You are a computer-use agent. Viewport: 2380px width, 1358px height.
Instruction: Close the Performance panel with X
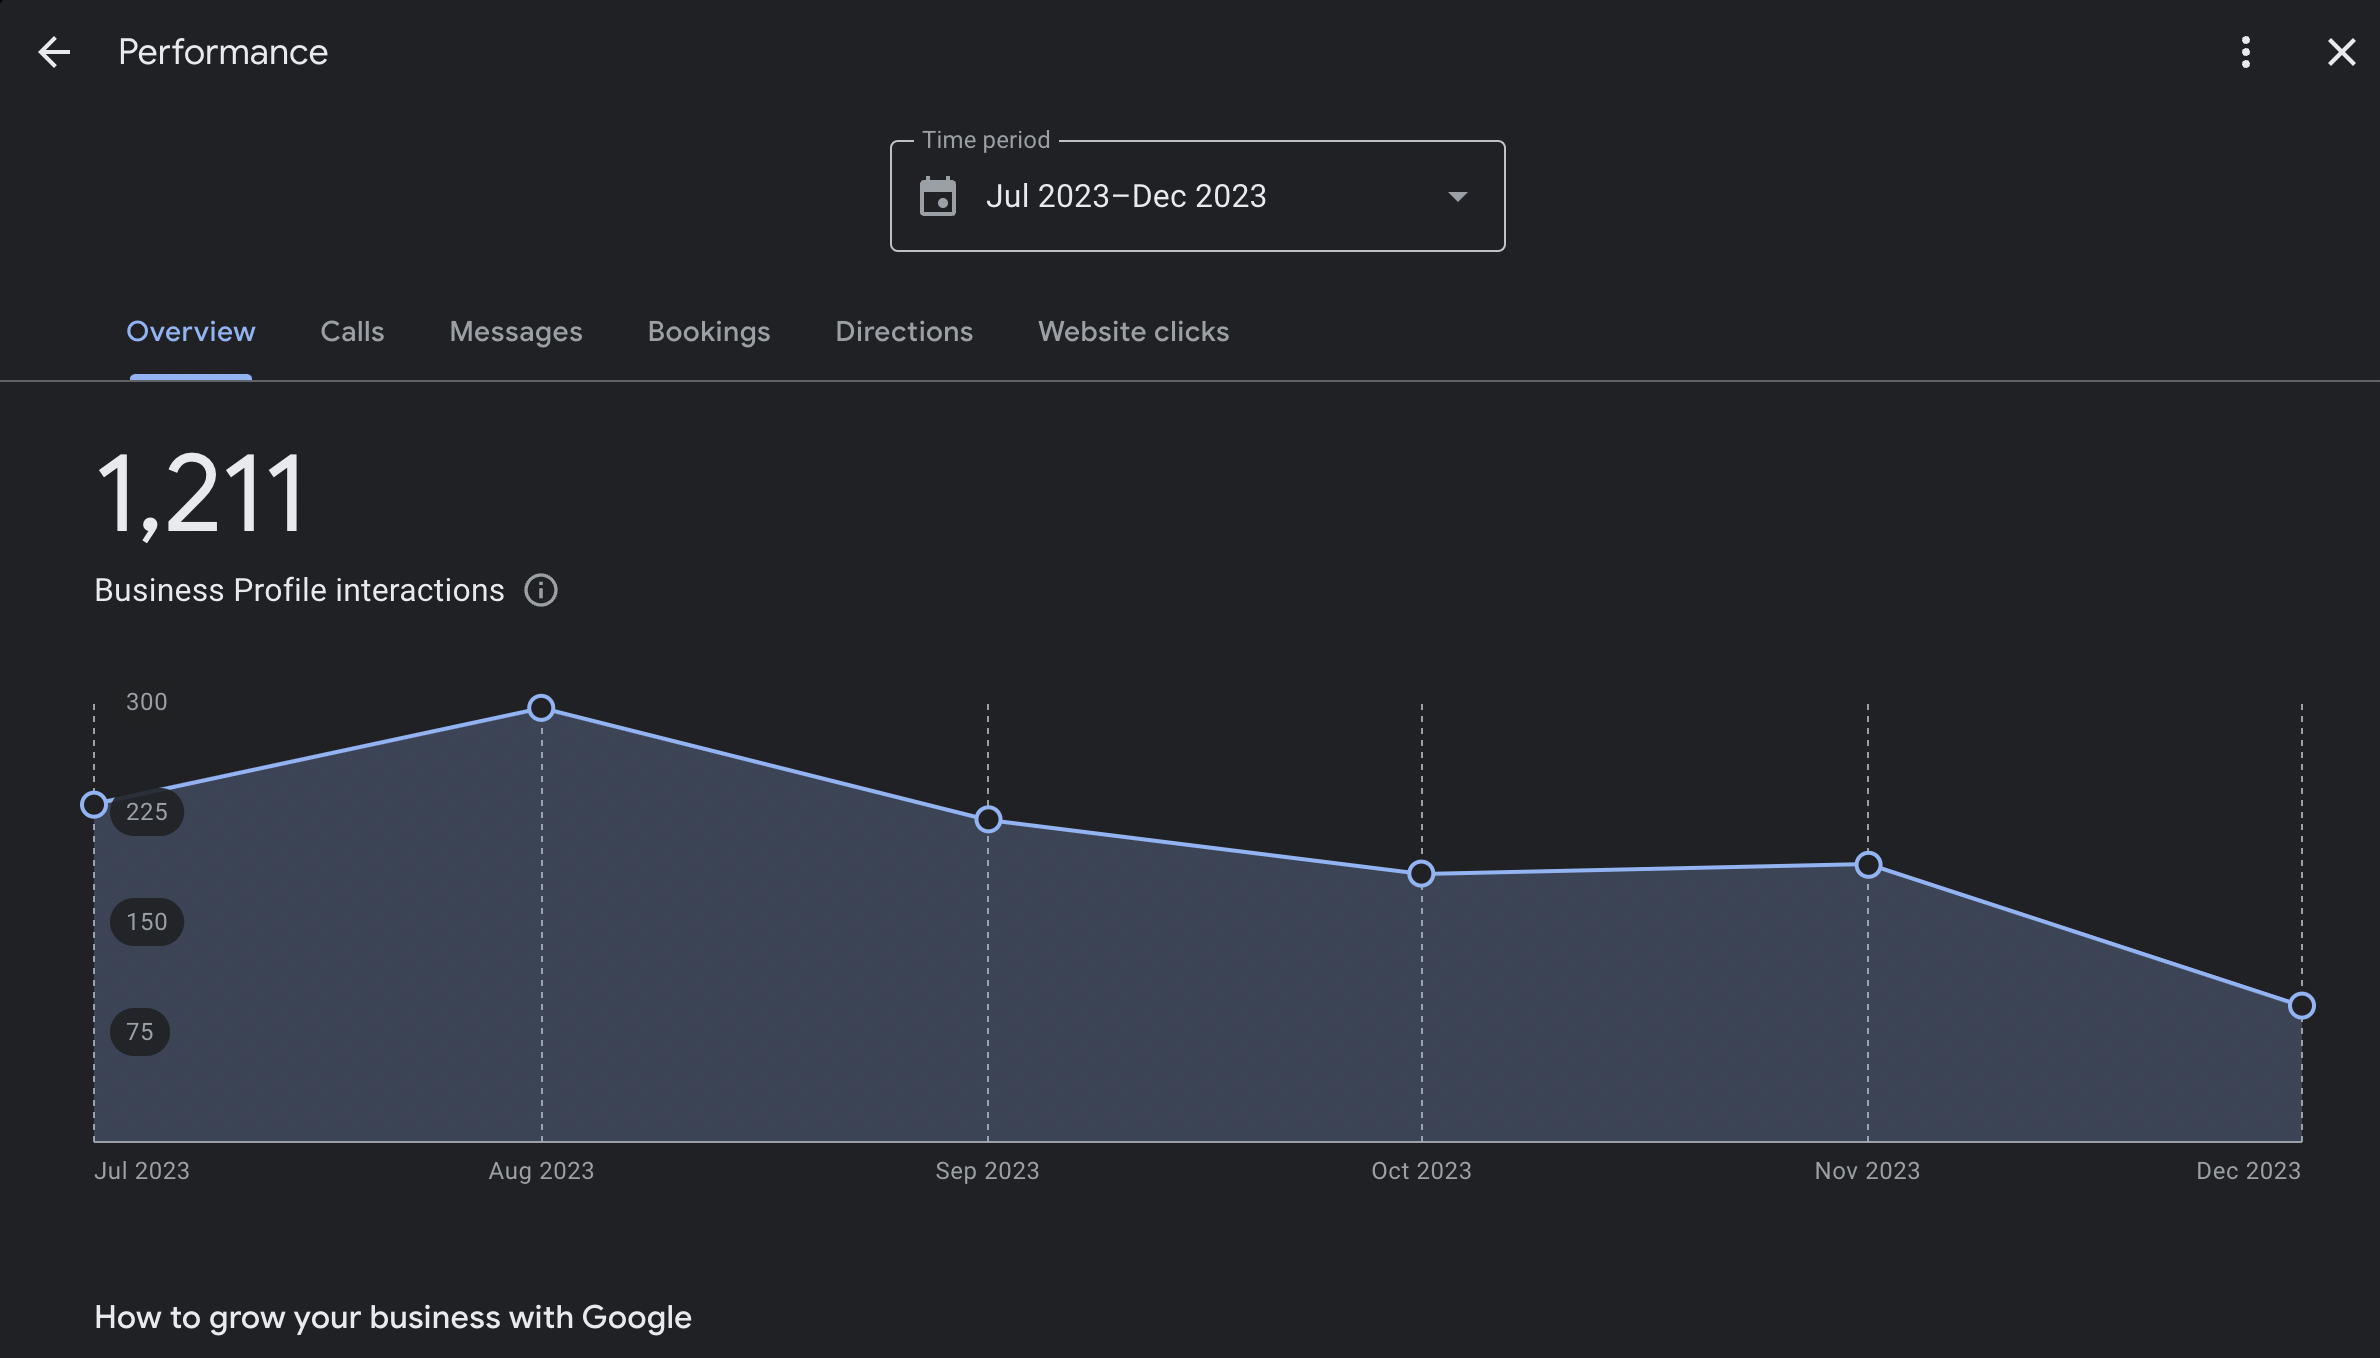tap(2341, 52)
